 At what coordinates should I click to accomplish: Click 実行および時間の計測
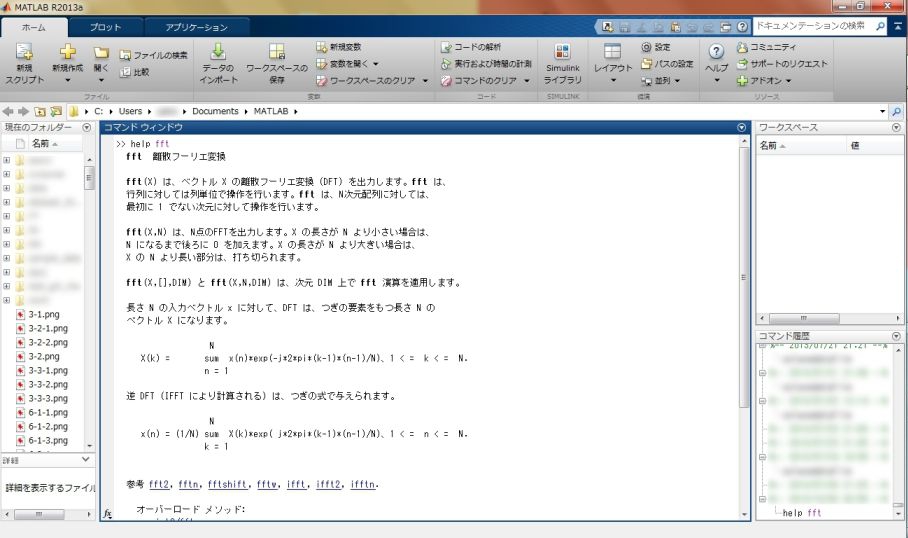coord(486,64)
